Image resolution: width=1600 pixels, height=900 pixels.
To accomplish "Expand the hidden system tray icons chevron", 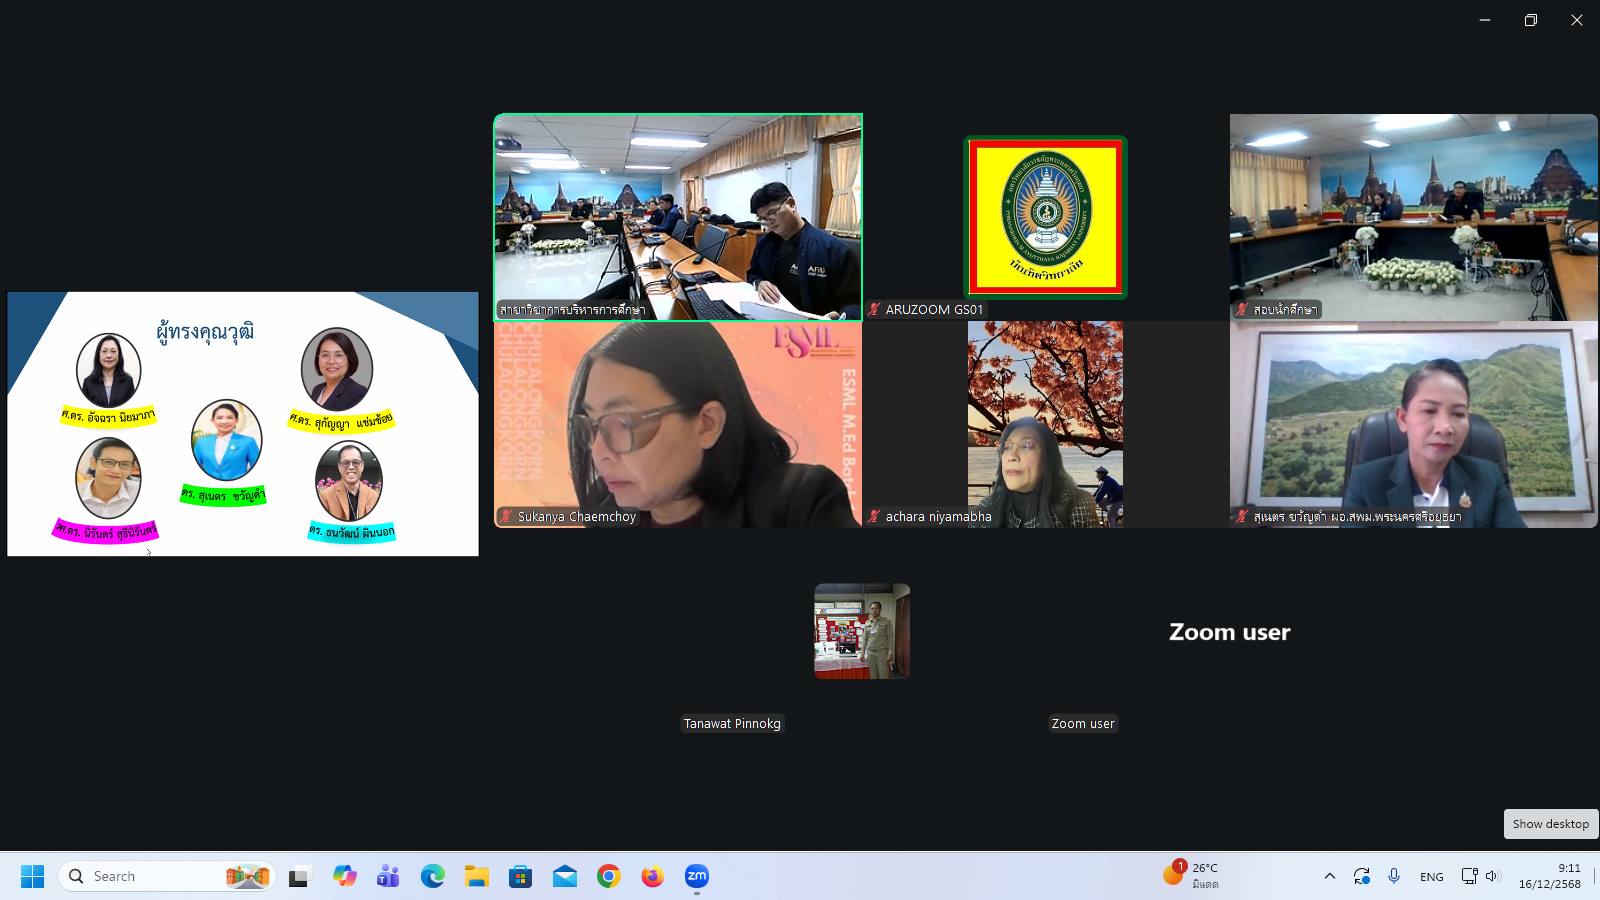I will [x=1329, y=876].
